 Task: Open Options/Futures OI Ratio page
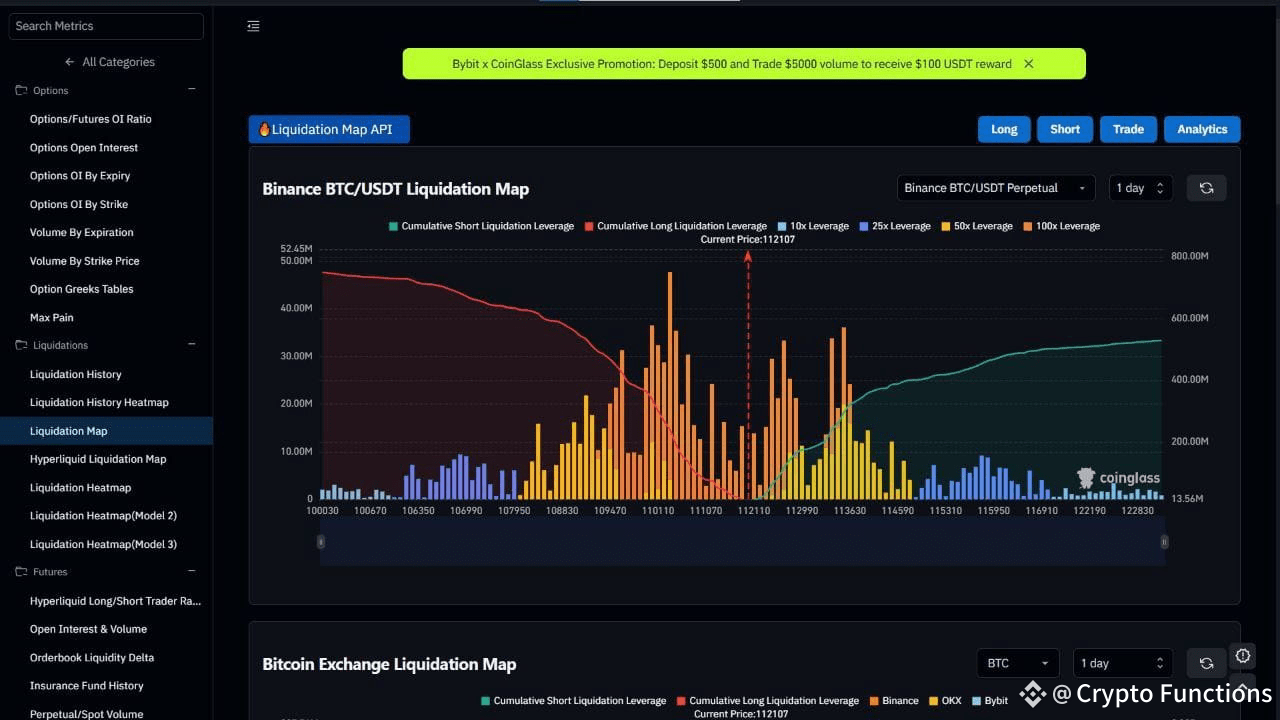click(x=91, y=119)
